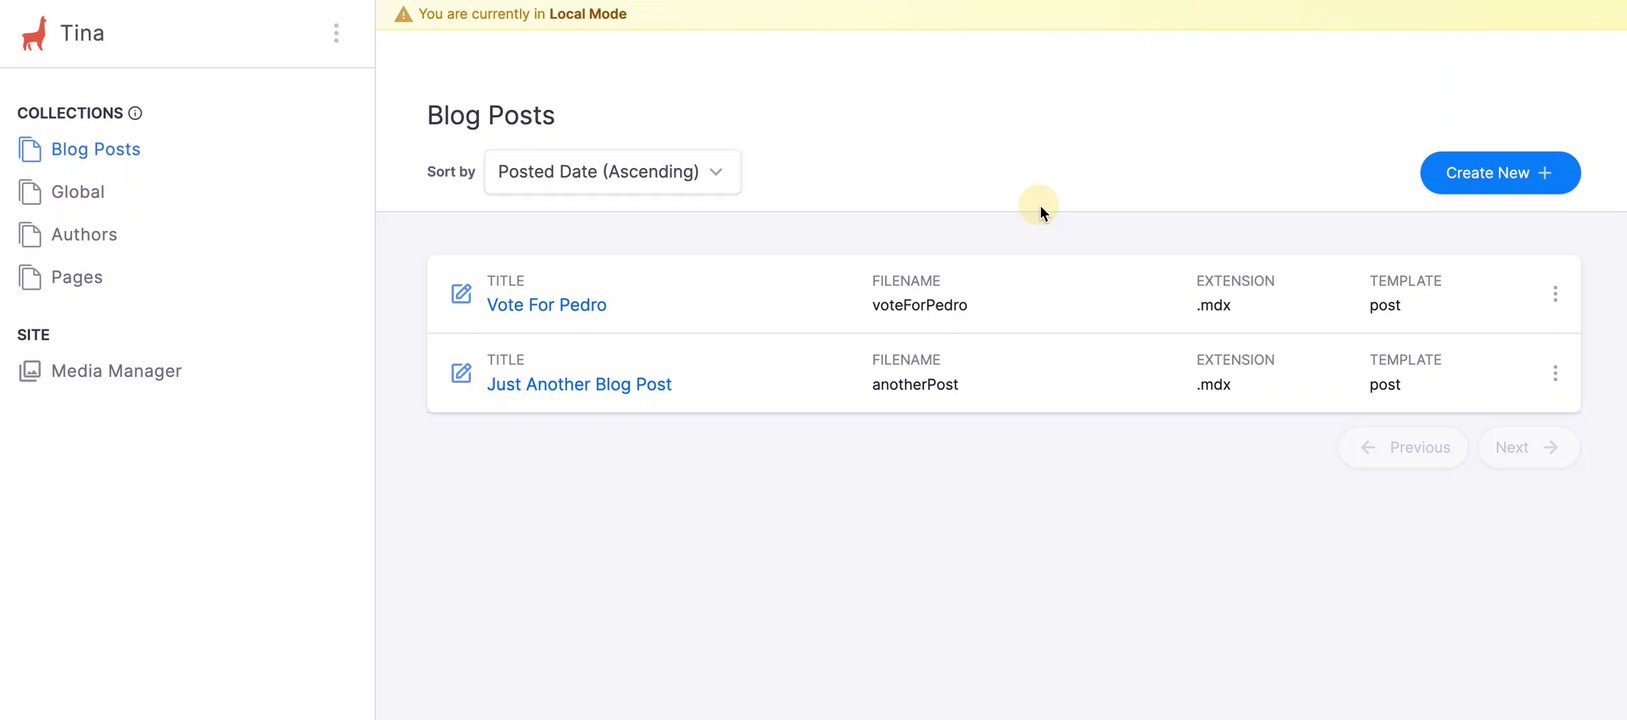Select Media Manager in the sidebar

[x=116, y=371]
